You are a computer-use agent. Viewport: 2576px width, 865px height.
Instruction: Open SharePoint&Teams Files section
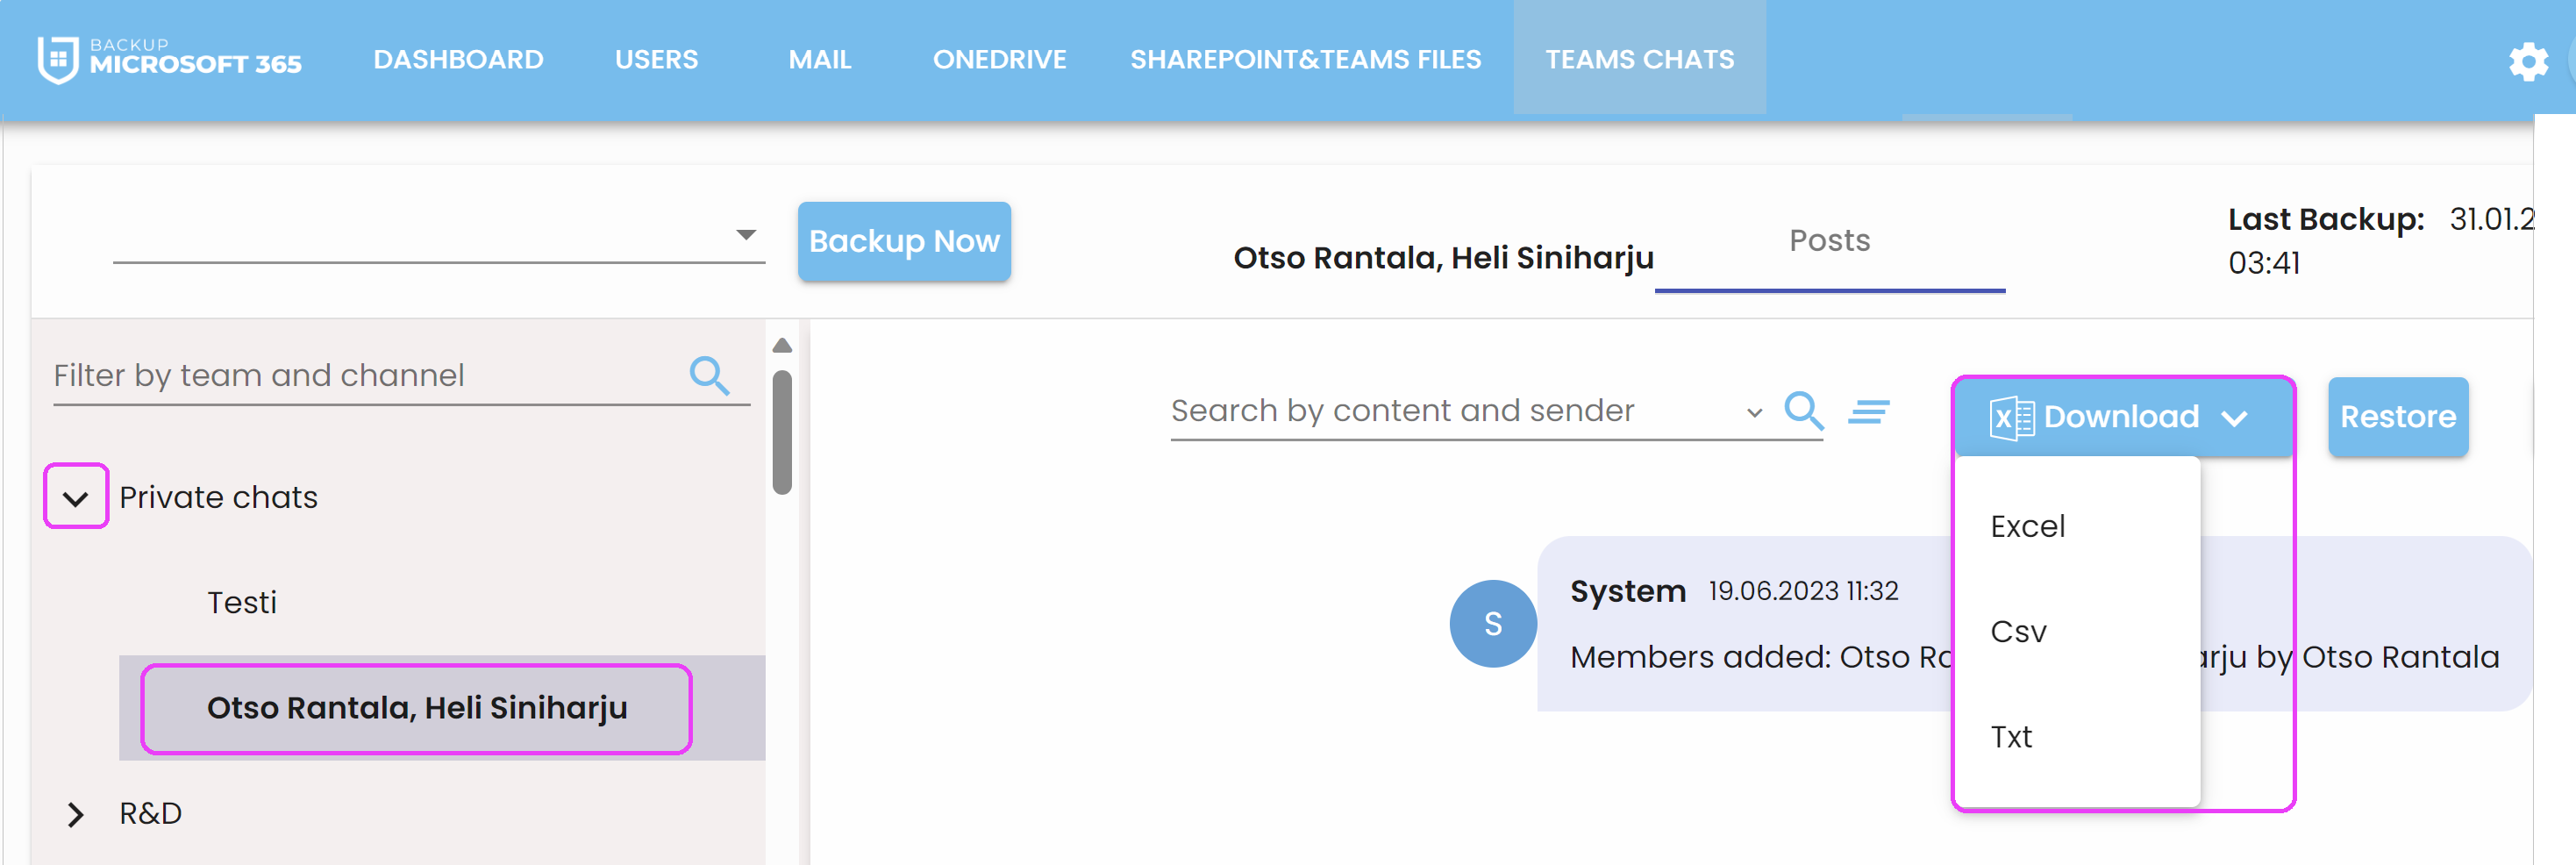(1305, 59)
